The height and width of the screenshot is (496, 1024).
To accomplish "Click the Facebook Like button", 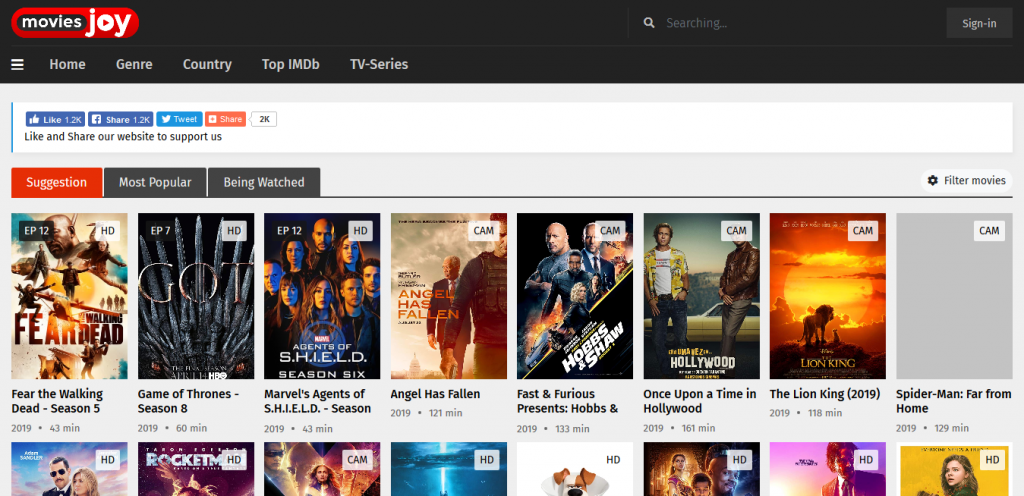I will tap(56, 119).
